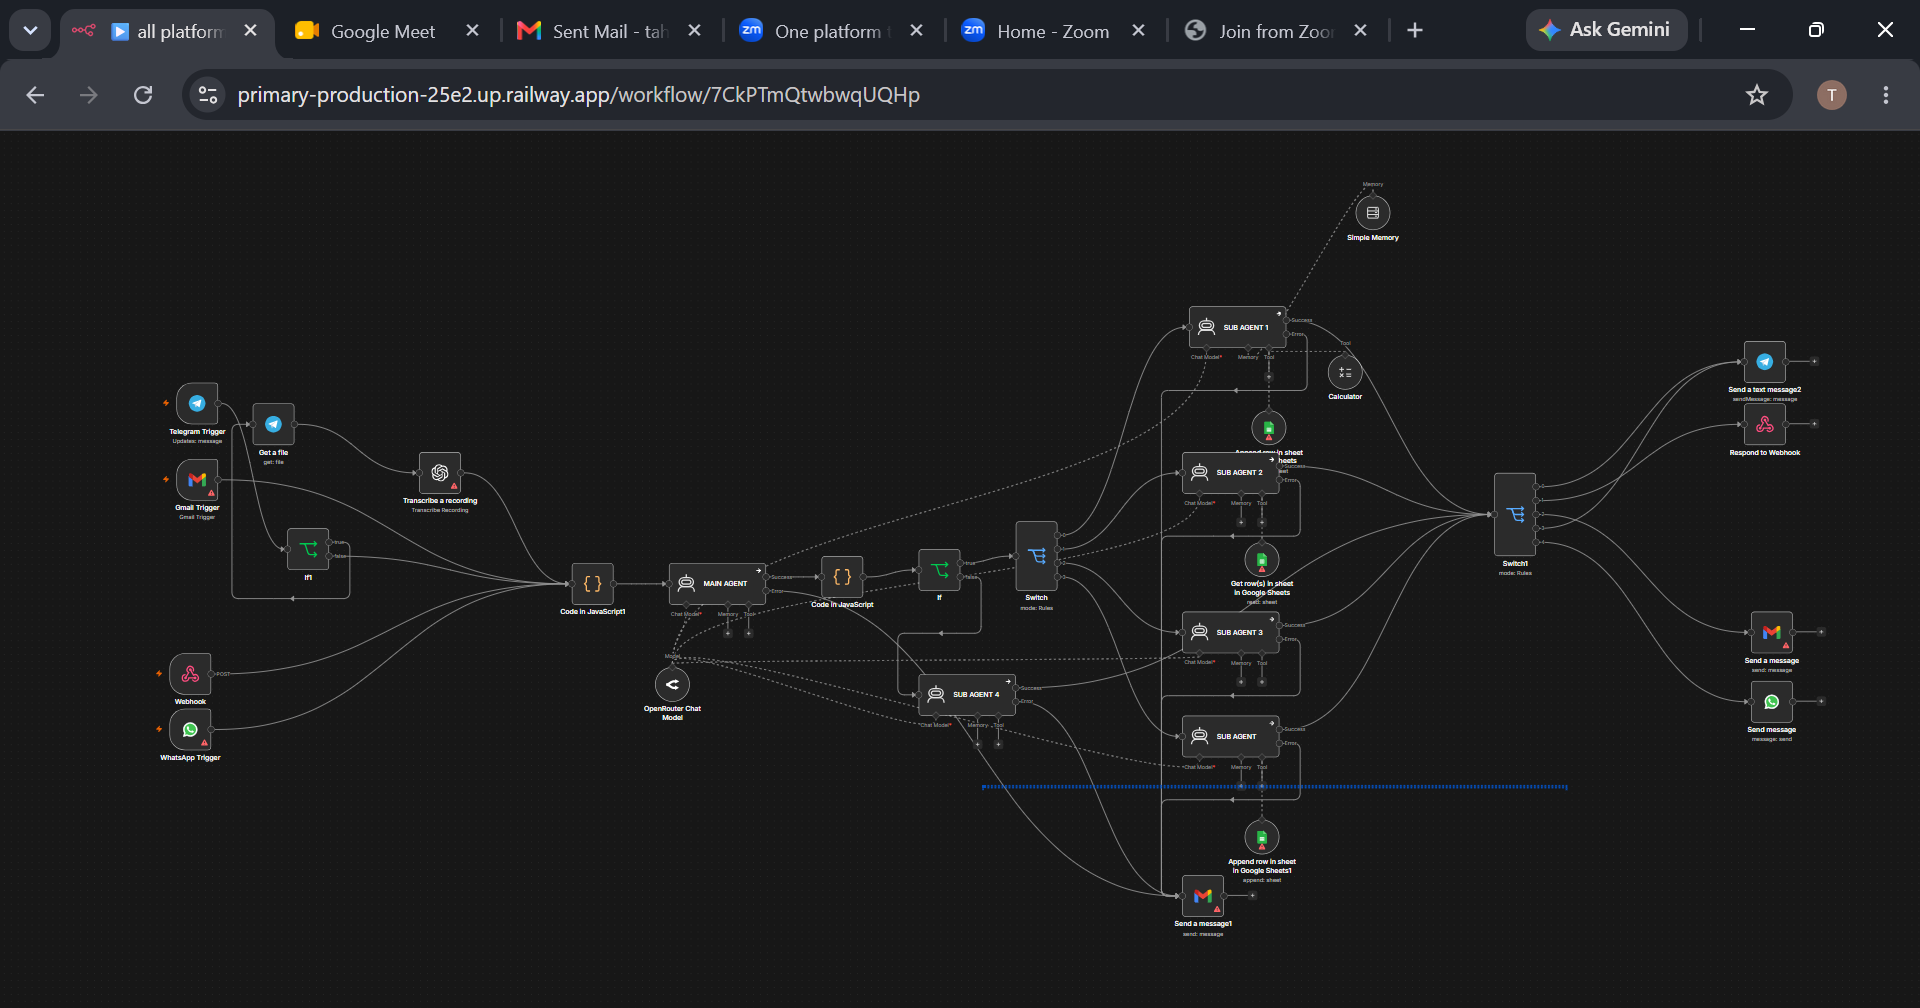Switch to the Home - Zoom tab

(x=1053, y=31)
